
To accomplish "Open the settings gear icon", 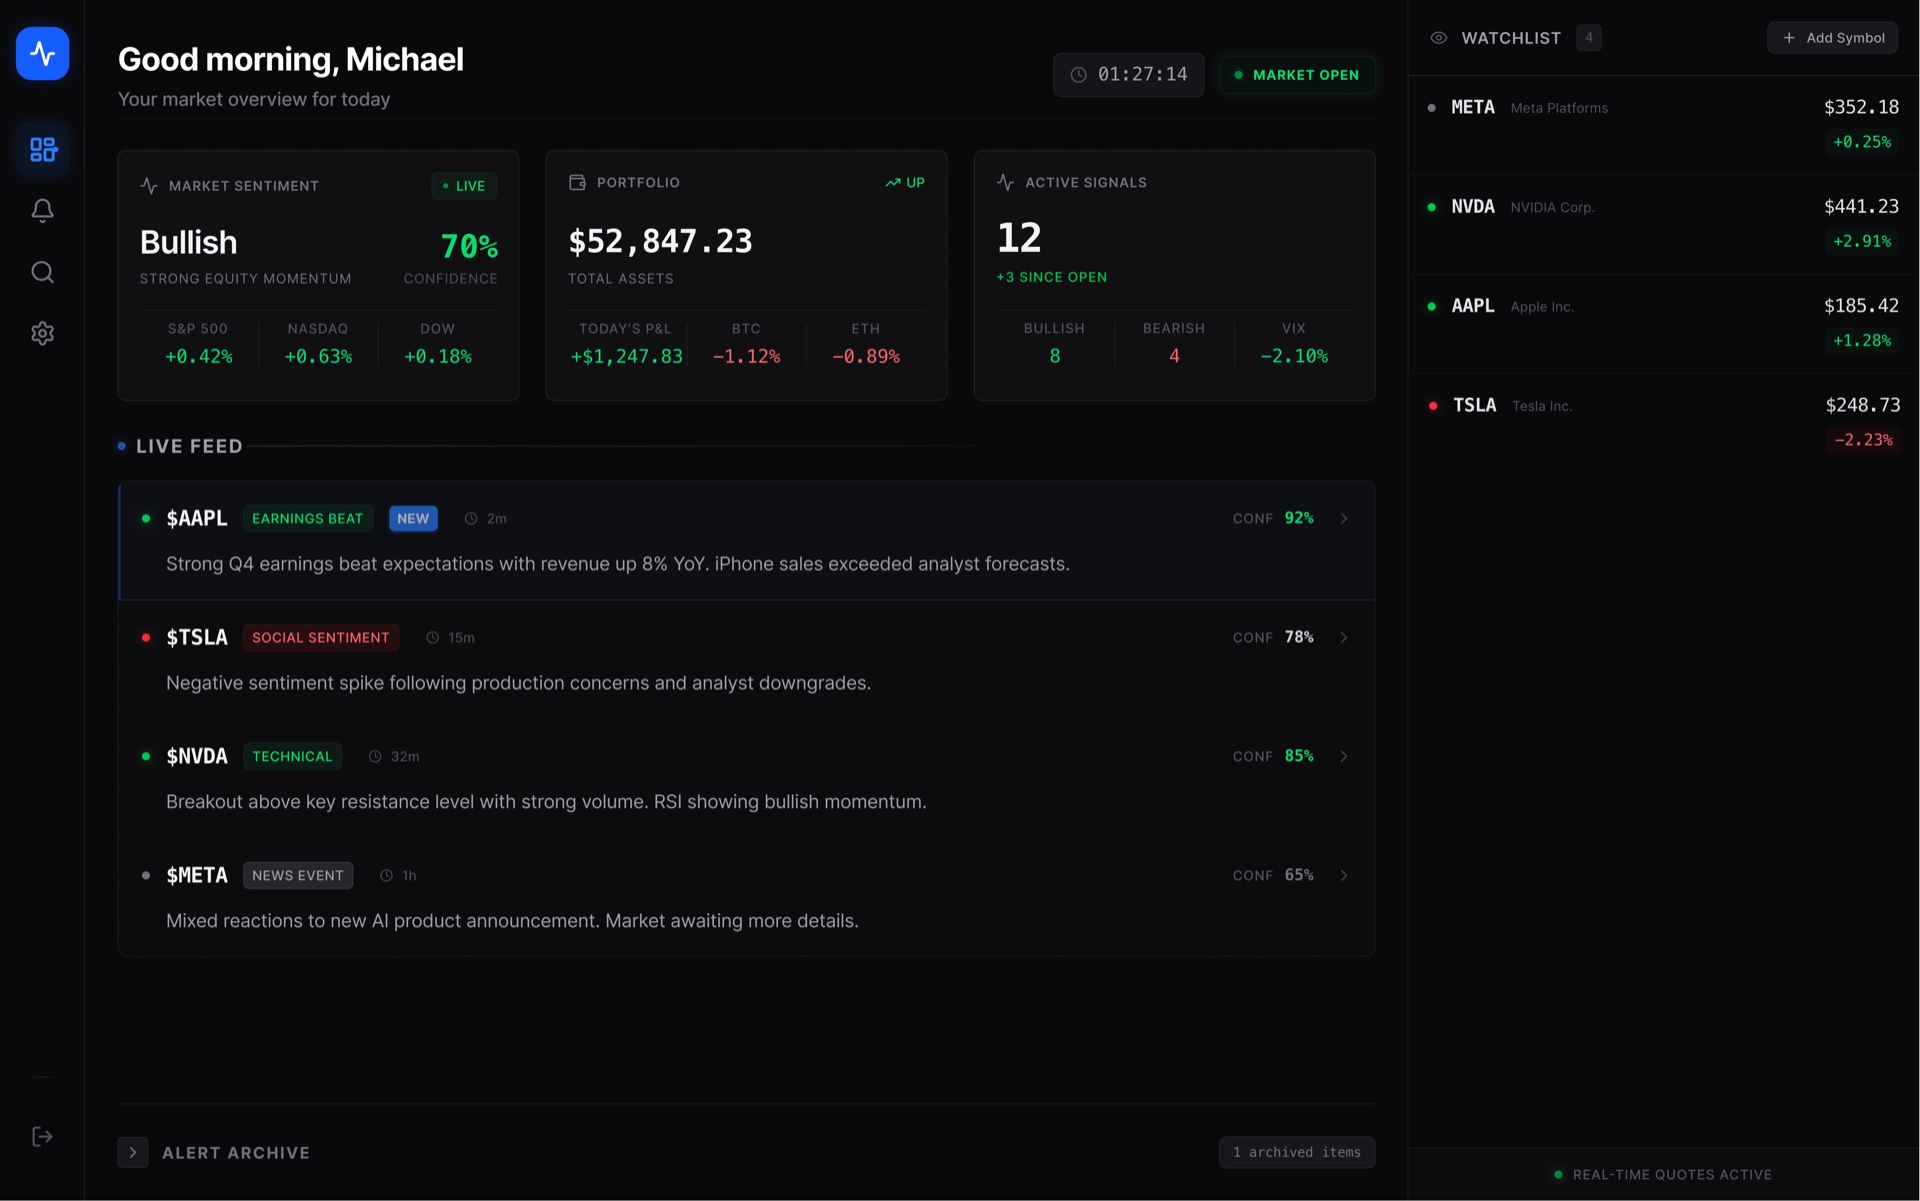I will (42, 334).
